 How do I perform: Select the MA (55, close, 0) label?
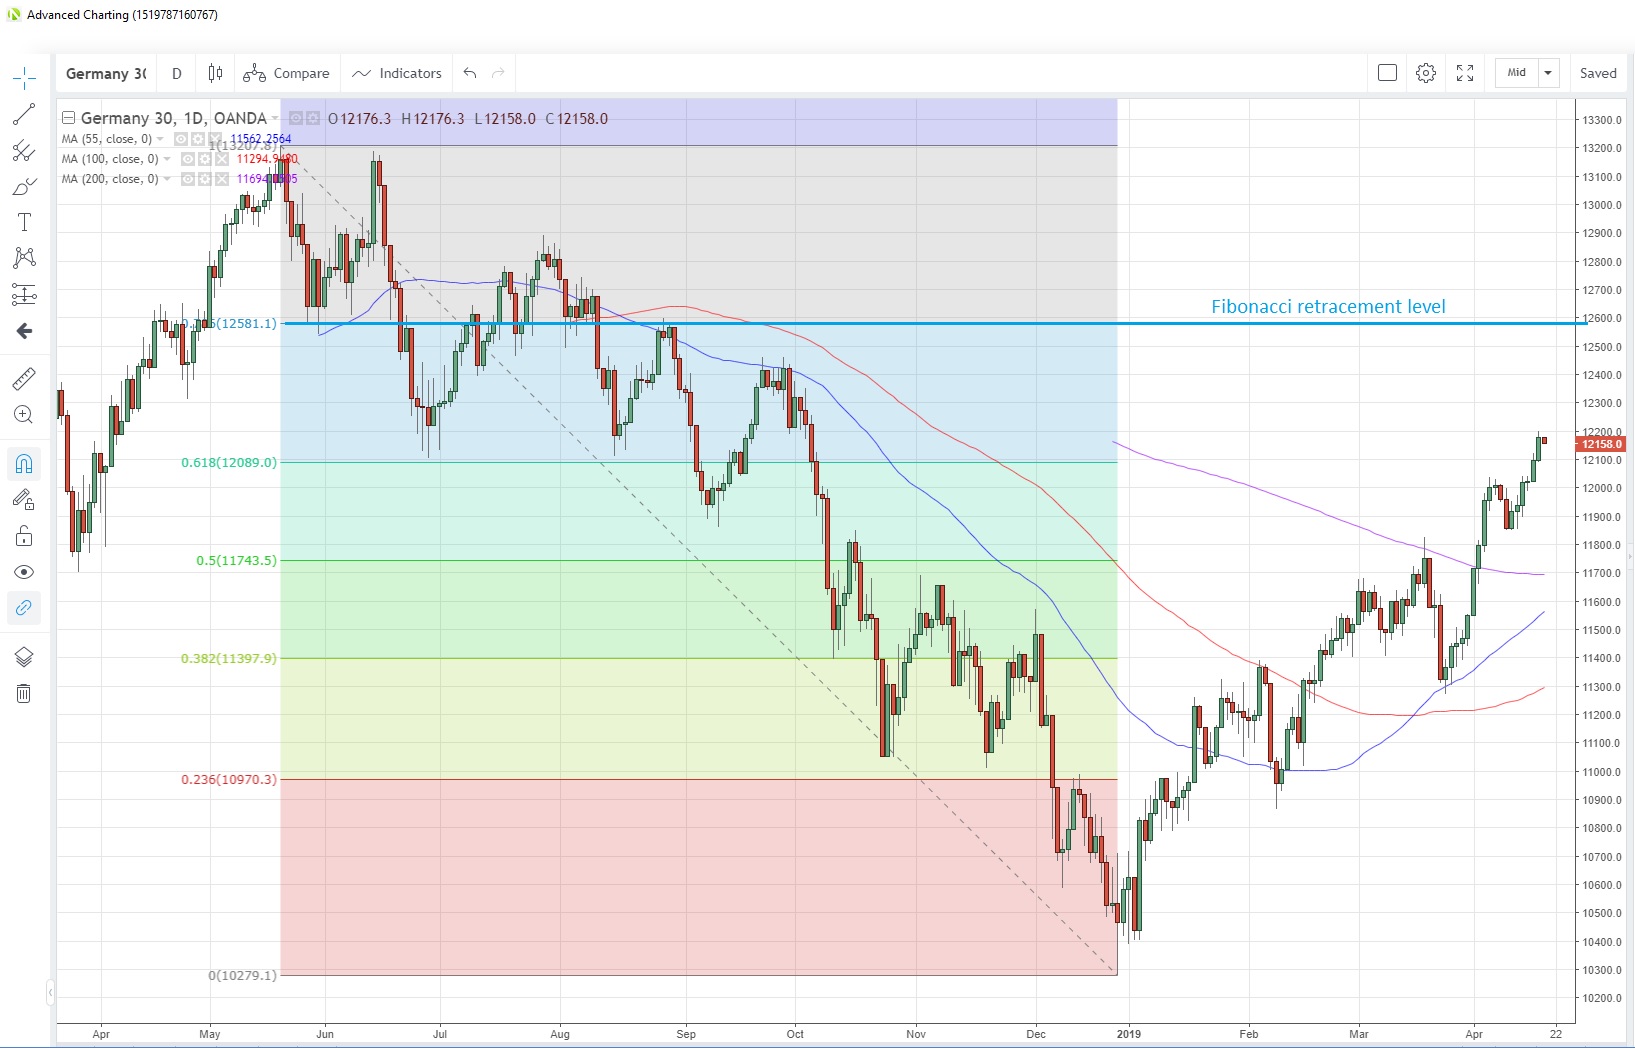coord(107,139)
